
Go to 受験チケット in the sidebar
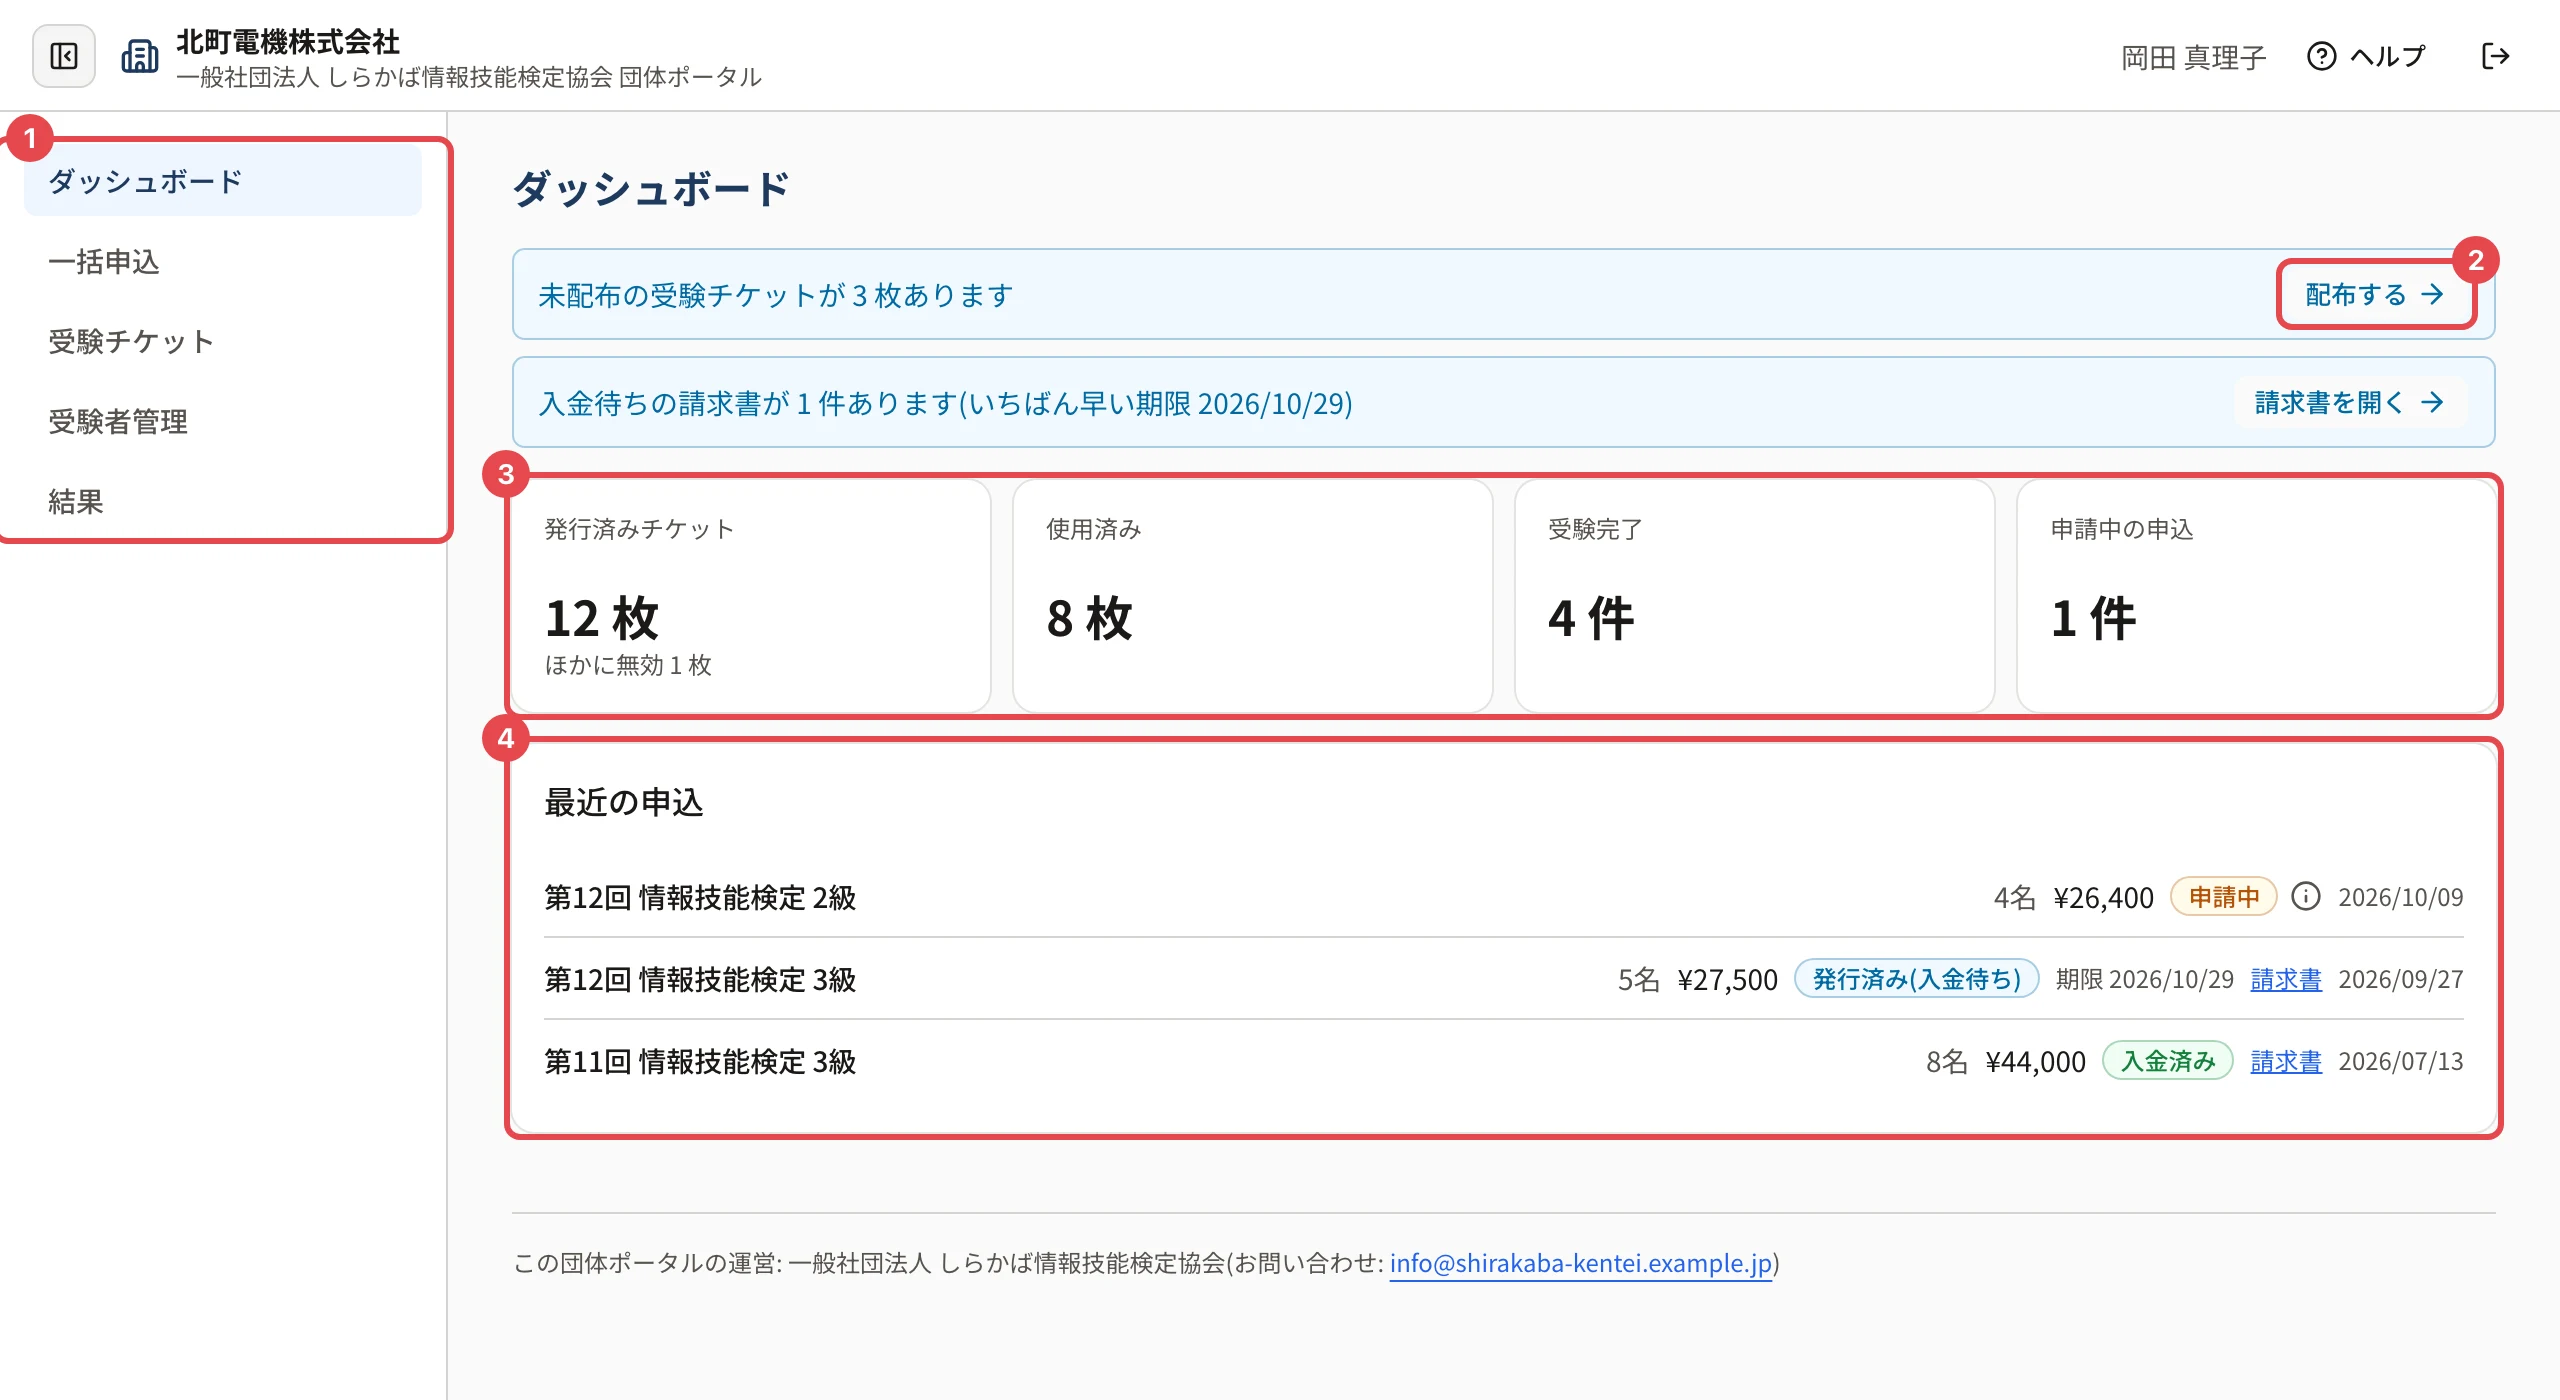[x=223, y=341]
